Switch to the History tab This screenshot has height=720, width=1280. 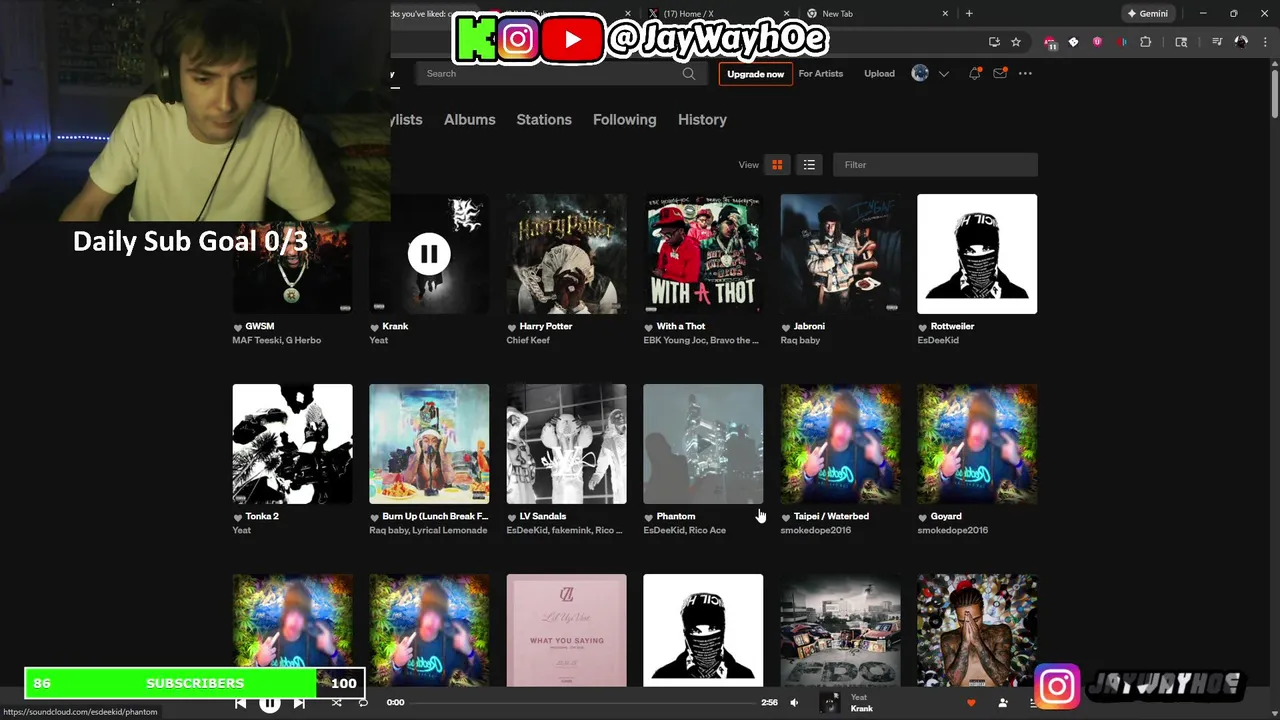[x=703, y=120]
